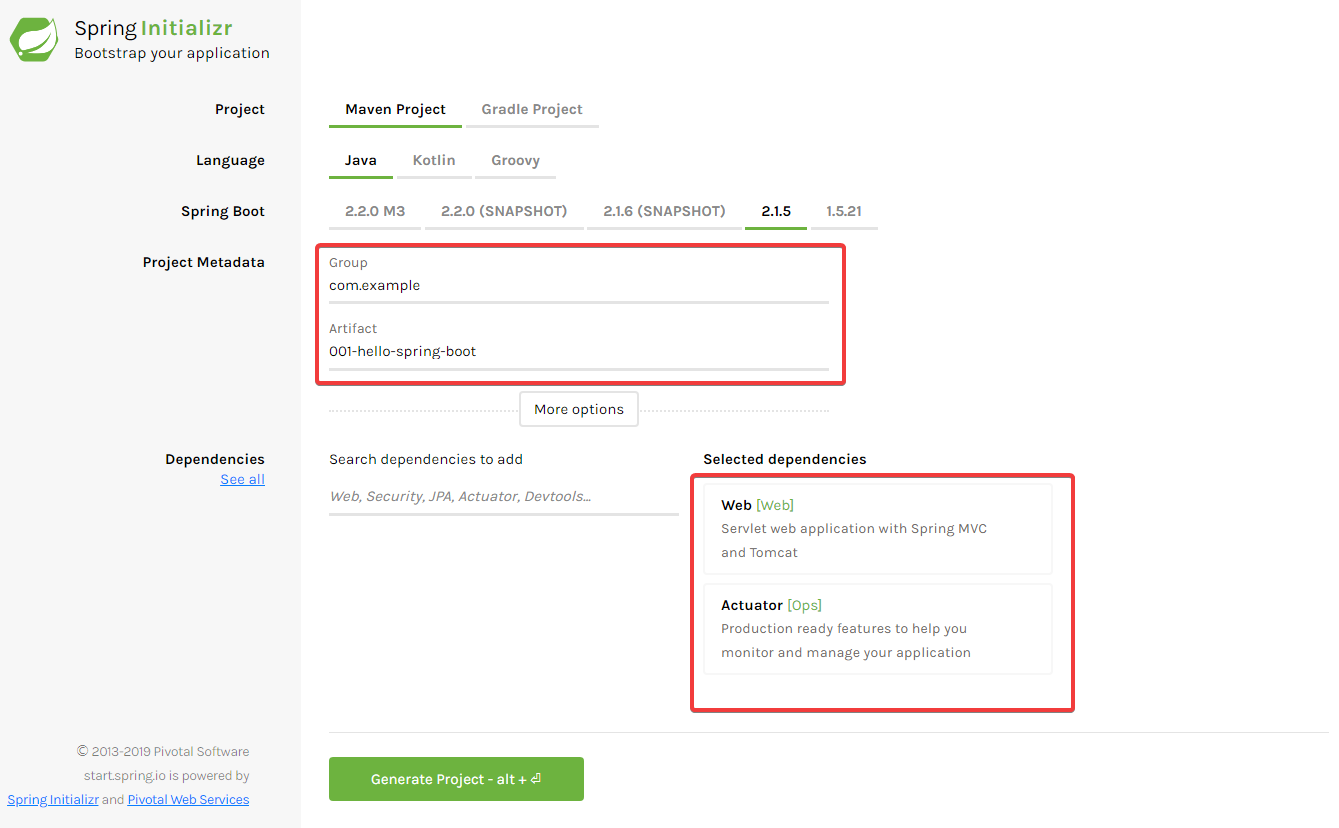The width and height of the screenshot is (1339, 828).
Task: Click the Selected dependencies heading
Action: 785,460
